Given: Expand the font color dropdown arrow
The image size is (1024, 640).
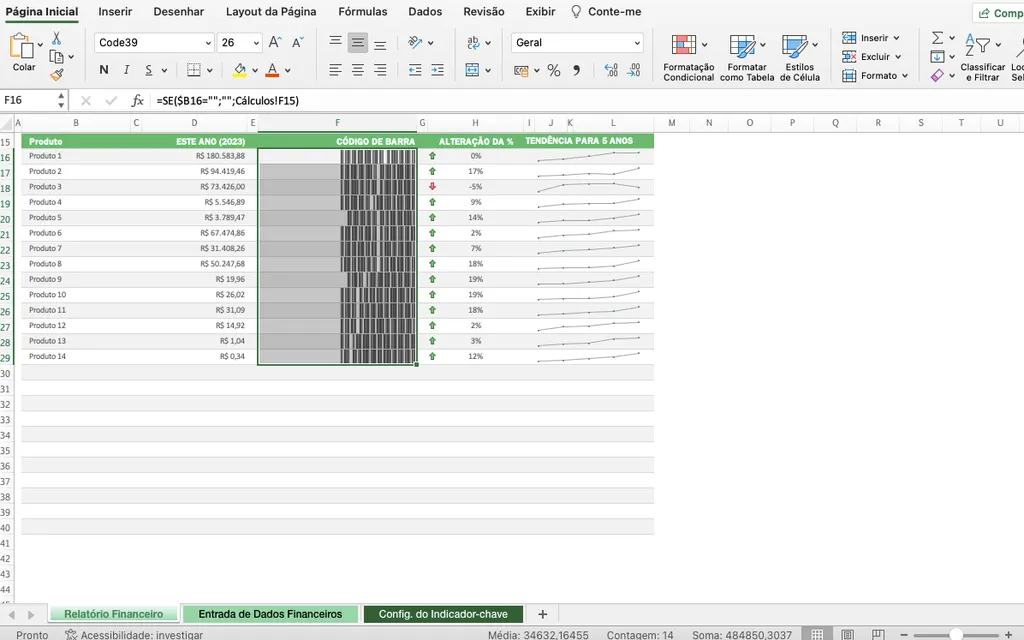Looking at the screenshot, I should click(x=287, y=71).
